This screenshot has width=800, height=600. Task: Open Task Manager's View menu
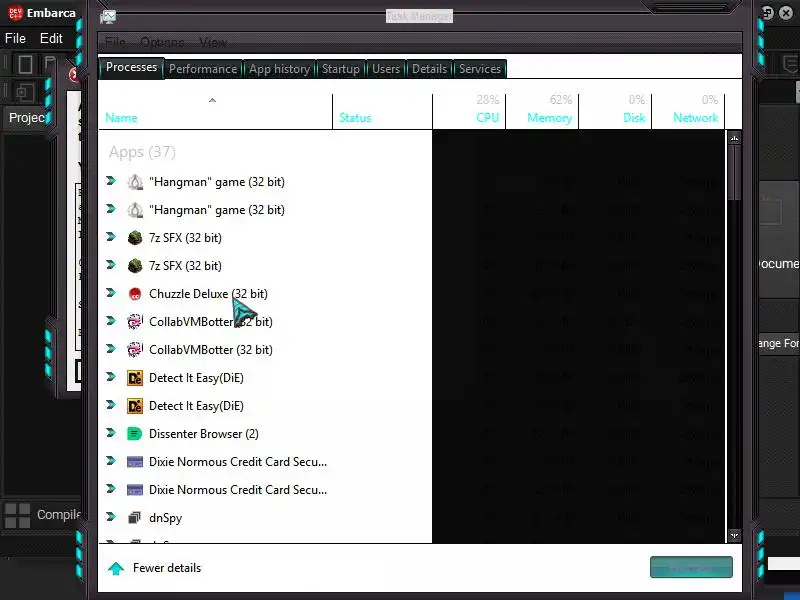213,42
